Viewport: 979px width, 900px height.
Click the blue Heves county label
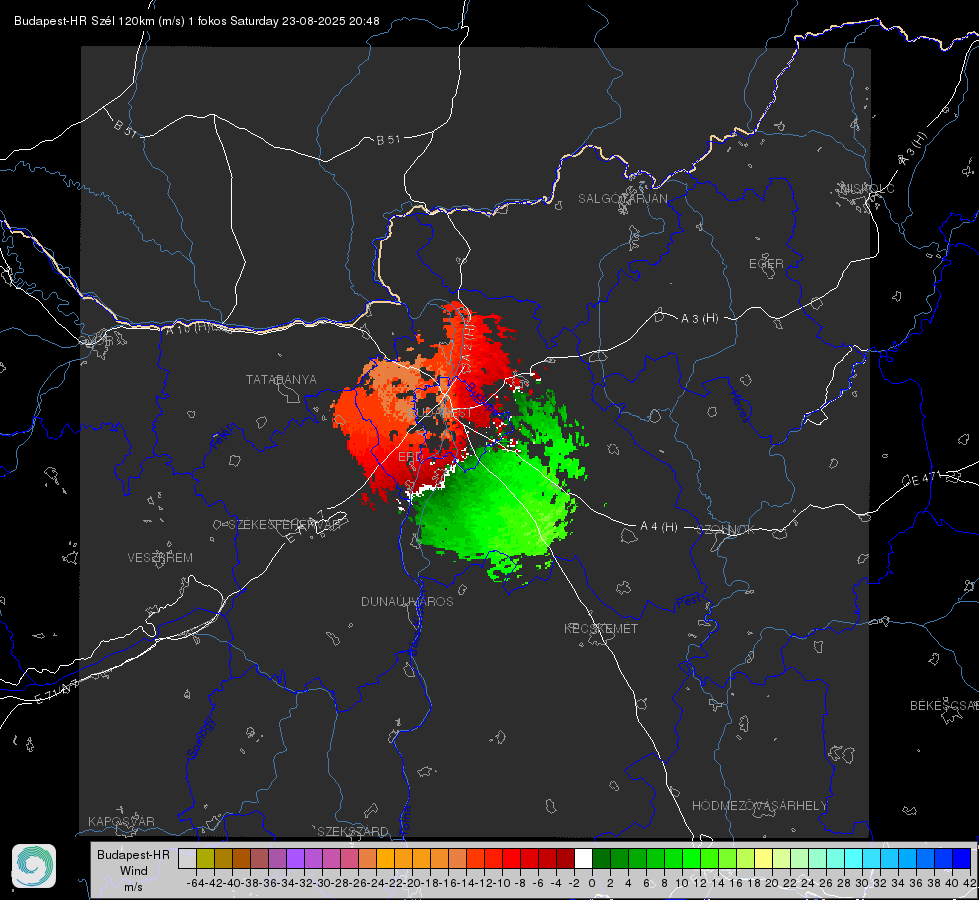739,405
